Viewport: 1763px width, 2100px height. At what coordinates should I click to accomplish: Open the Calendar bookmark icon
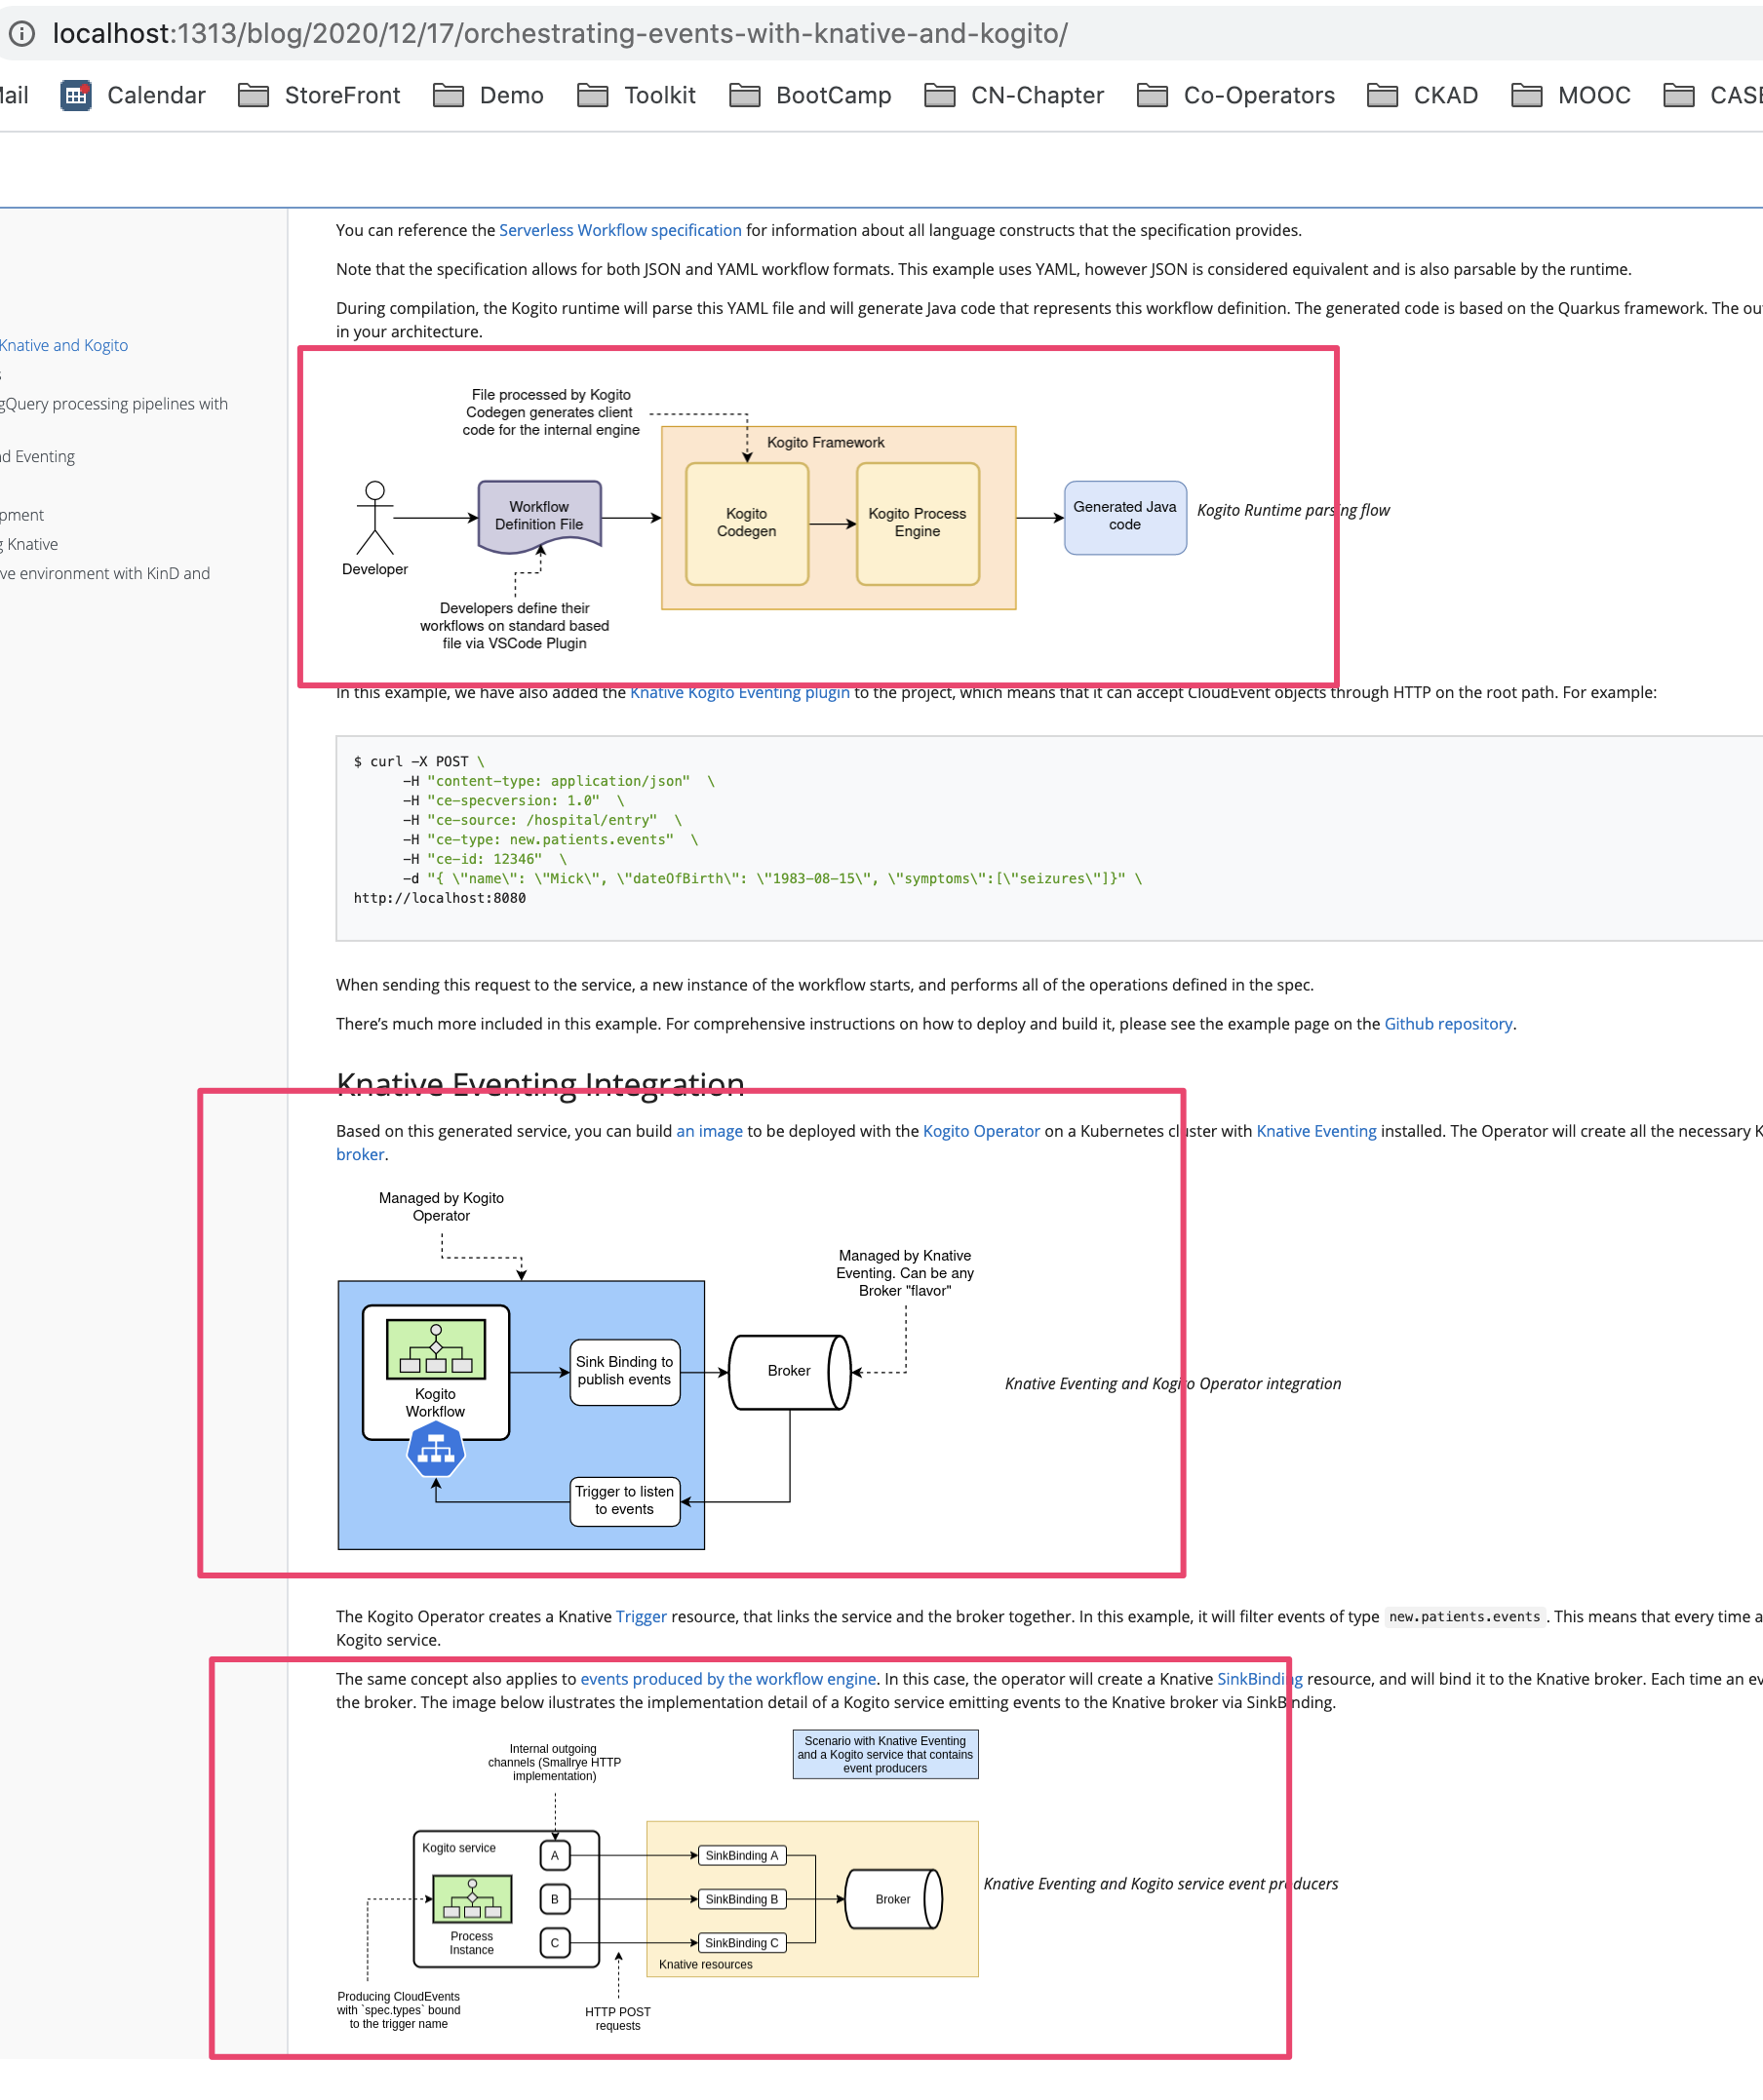point(76,95)
